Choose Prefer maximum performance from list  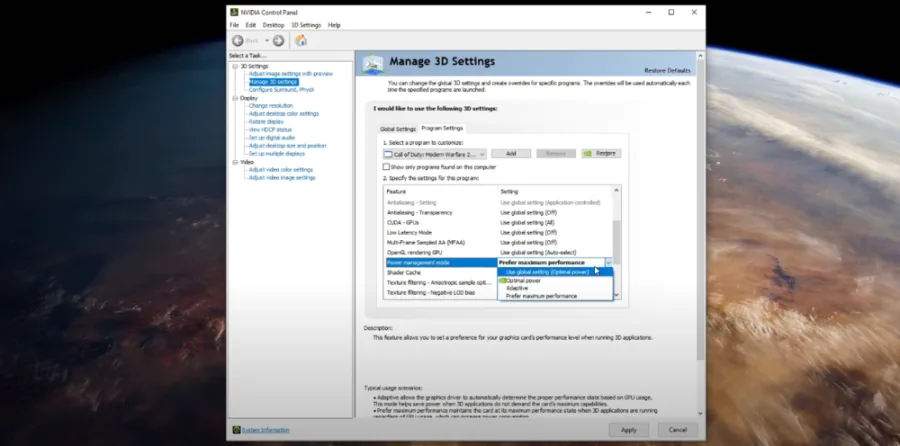point(541,296)
